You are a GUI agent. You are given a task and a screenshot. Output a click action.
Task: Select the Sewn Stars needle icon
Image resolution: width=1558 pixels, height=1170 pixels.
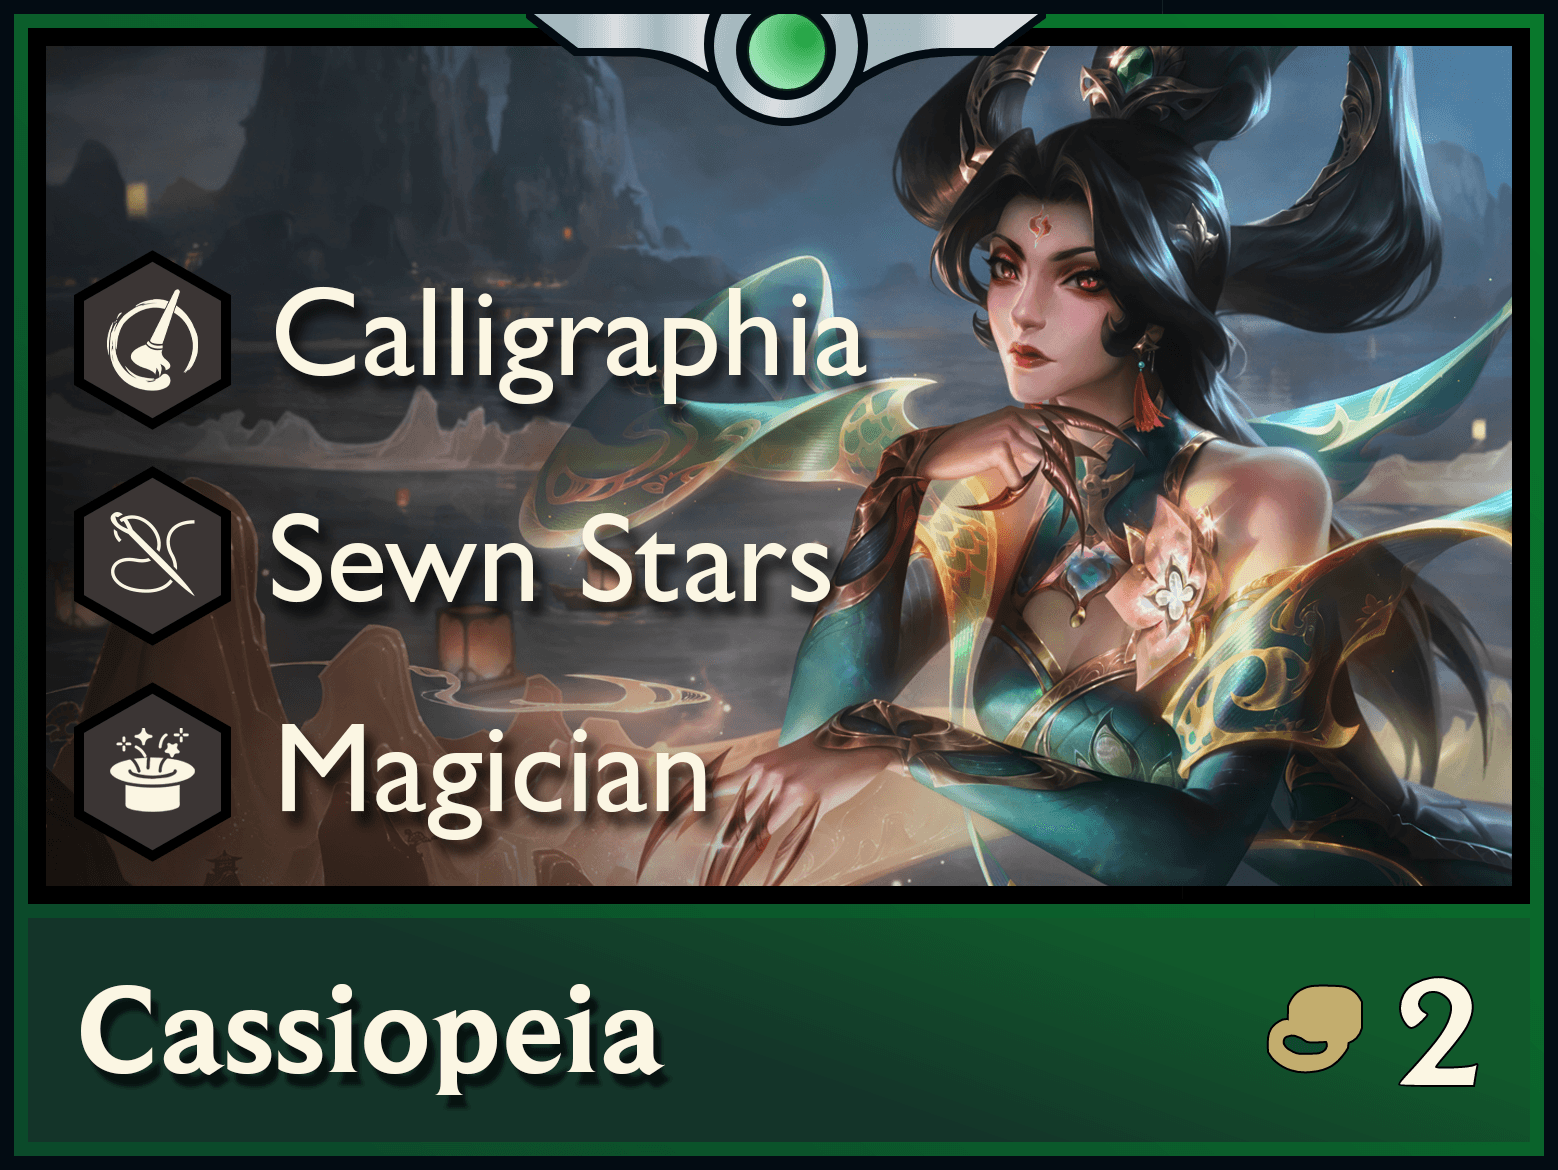(x=153, y=556)
